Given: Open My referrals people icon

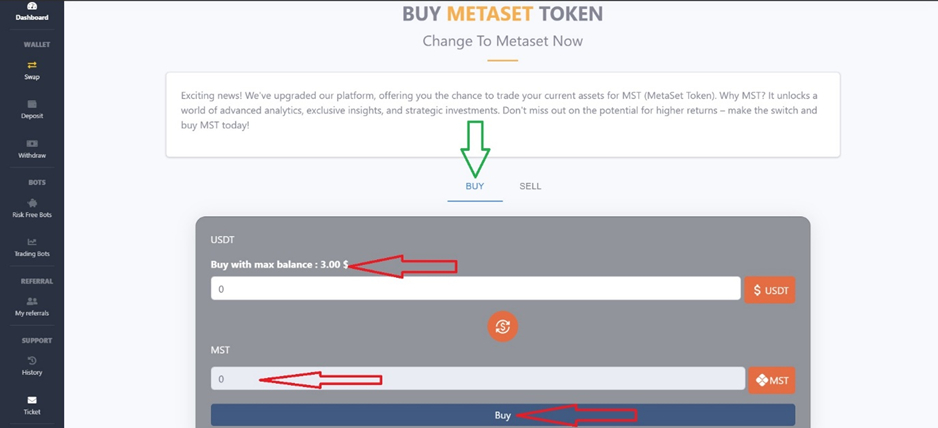Looking at the screenshot, I should [x=32, y=301].
